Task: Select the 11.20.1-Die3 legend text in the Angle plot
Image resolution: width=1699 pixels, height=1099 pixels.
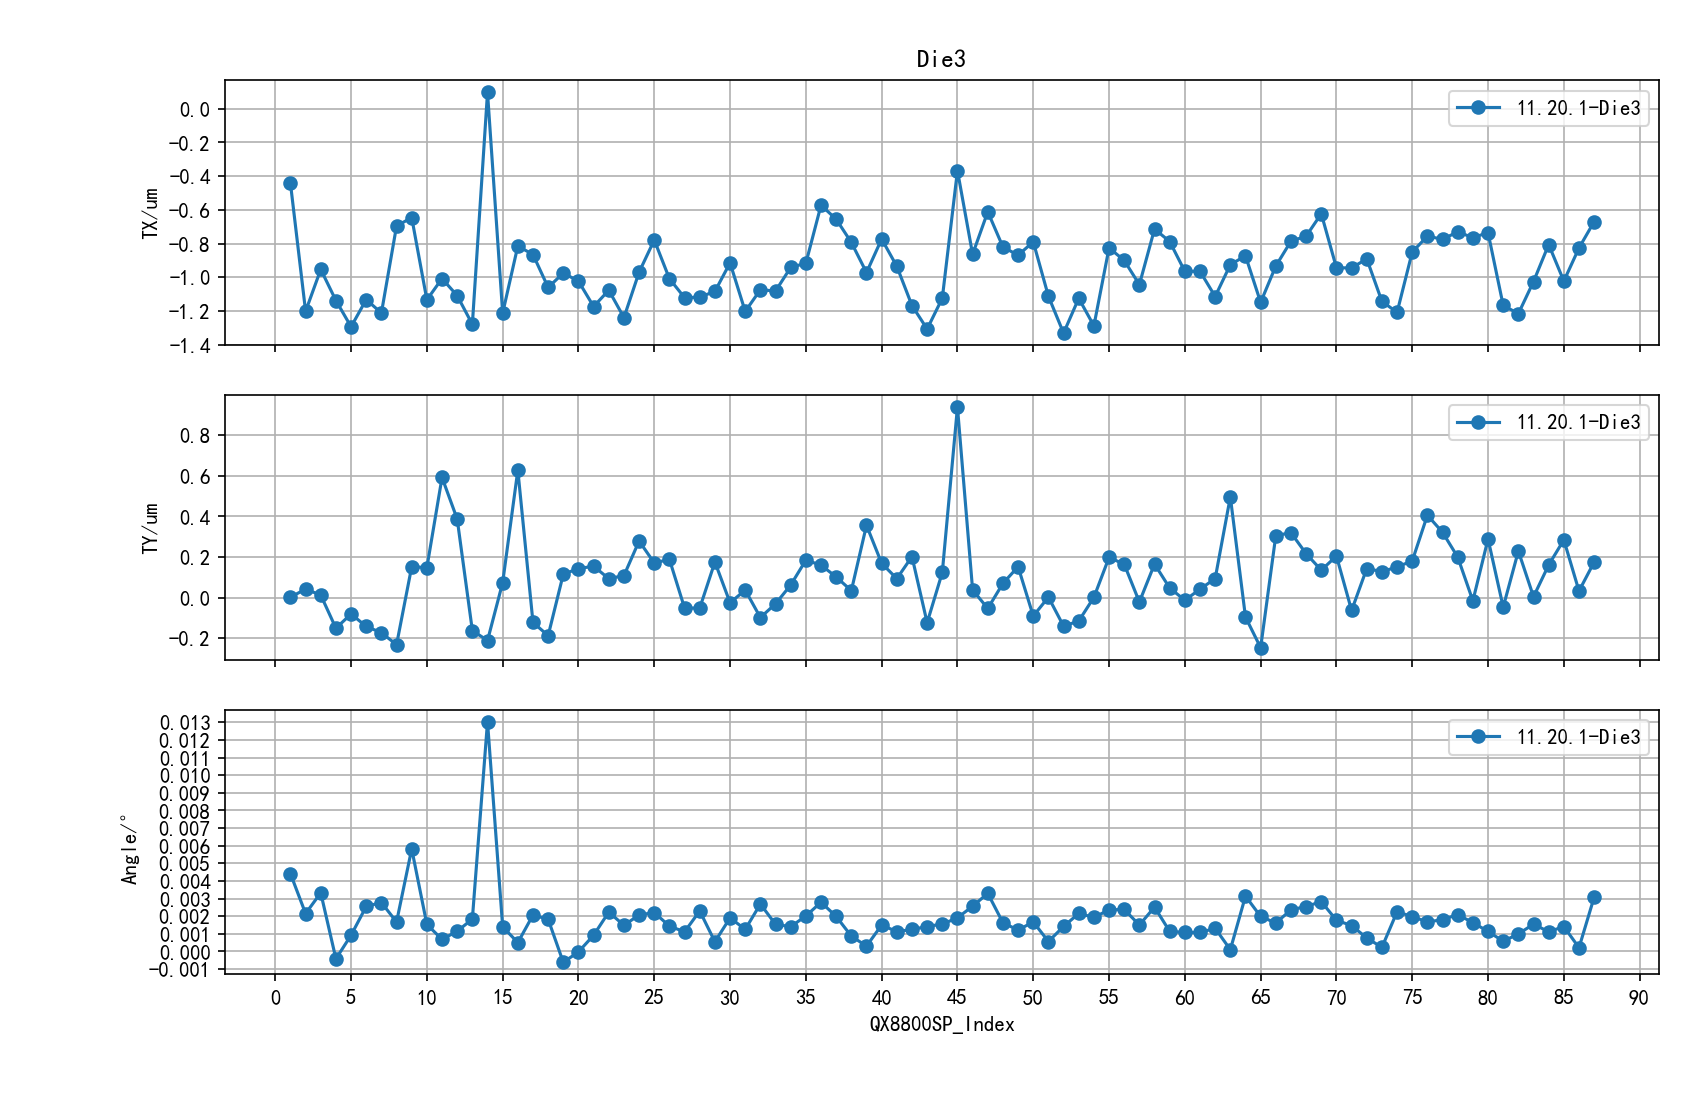Action: click(1578, 737)
